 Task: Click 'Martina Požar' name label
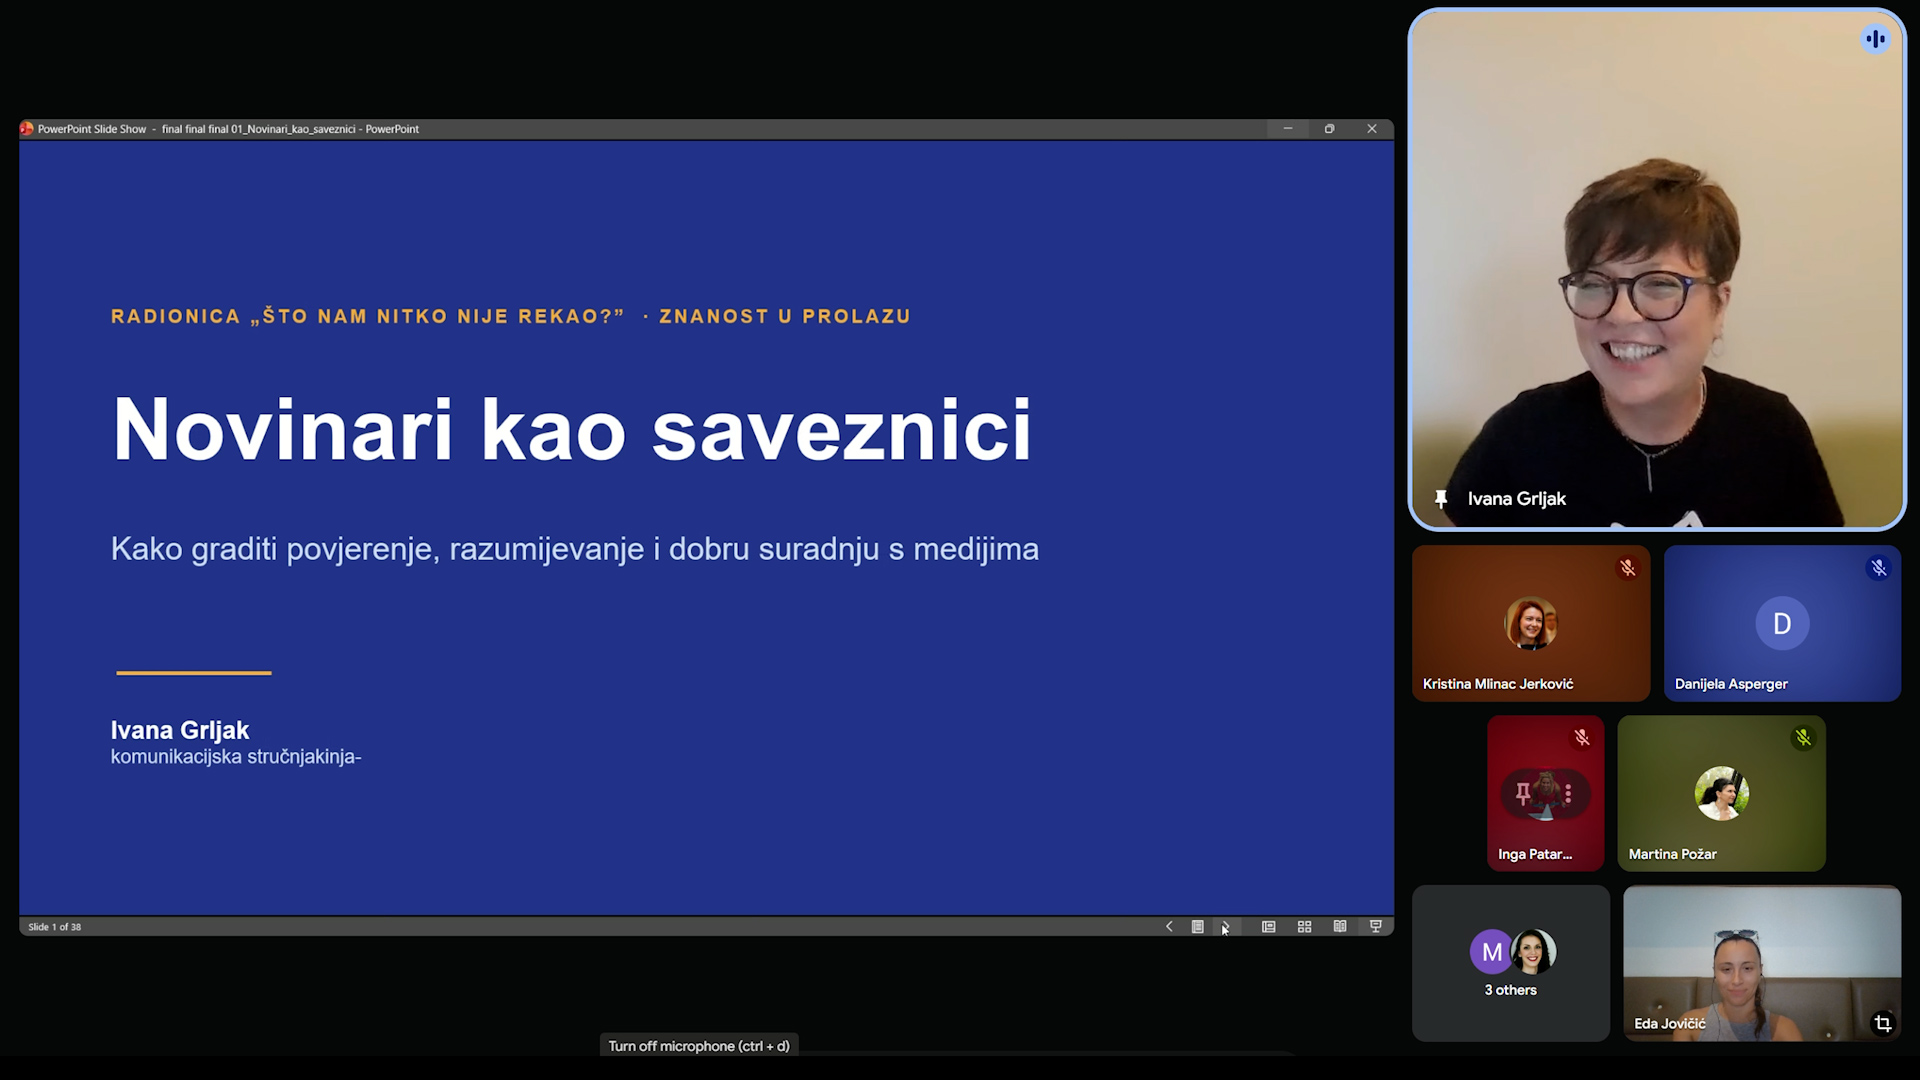tap(1673, 854)
